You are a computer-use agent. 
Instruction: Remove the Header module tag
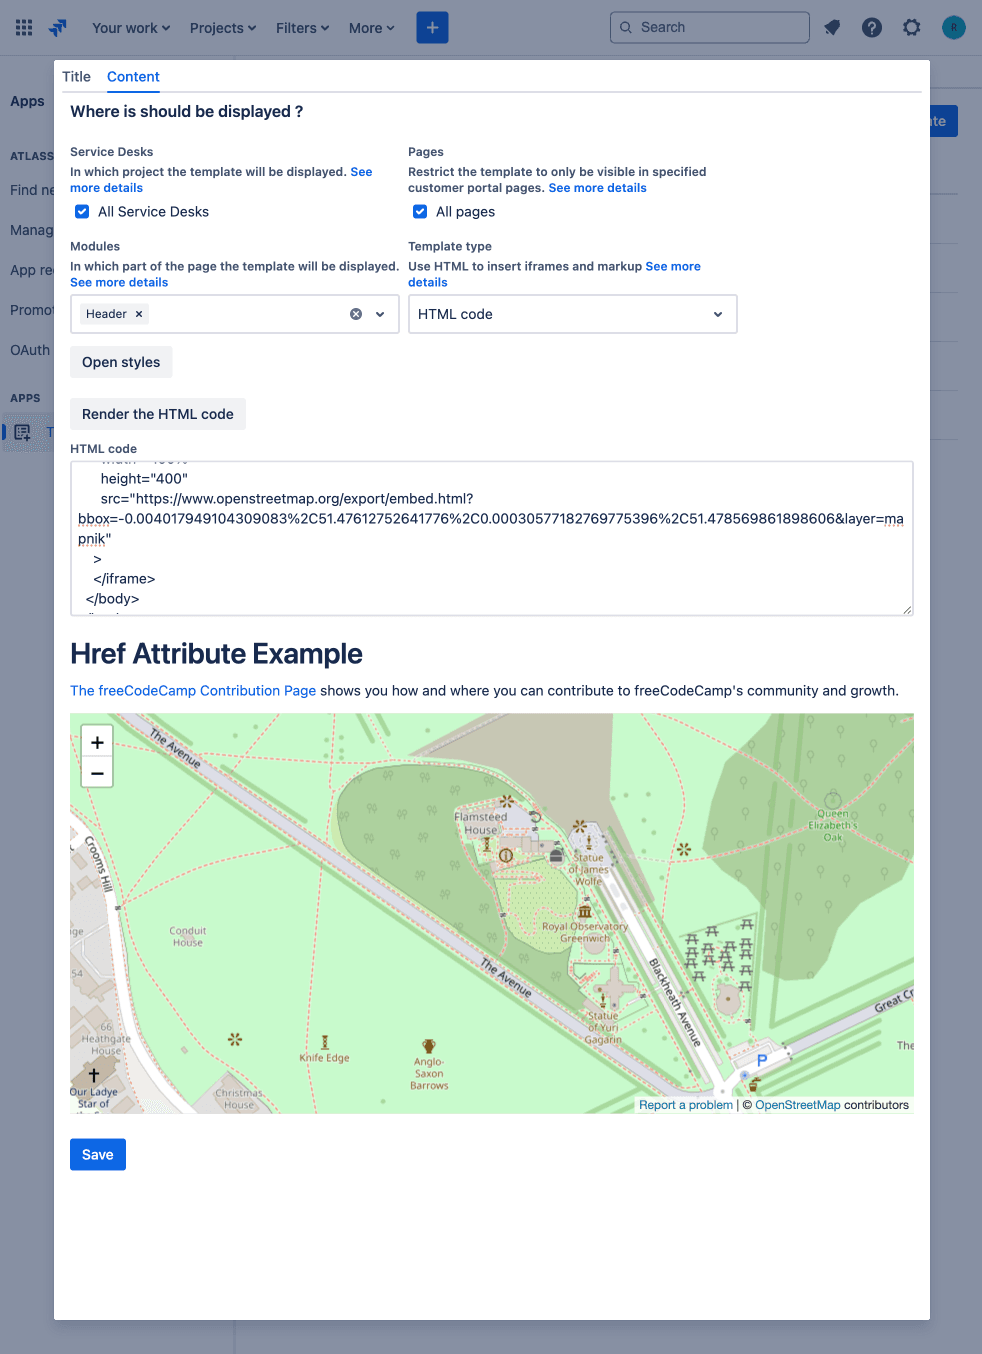(x=139, y=314)
